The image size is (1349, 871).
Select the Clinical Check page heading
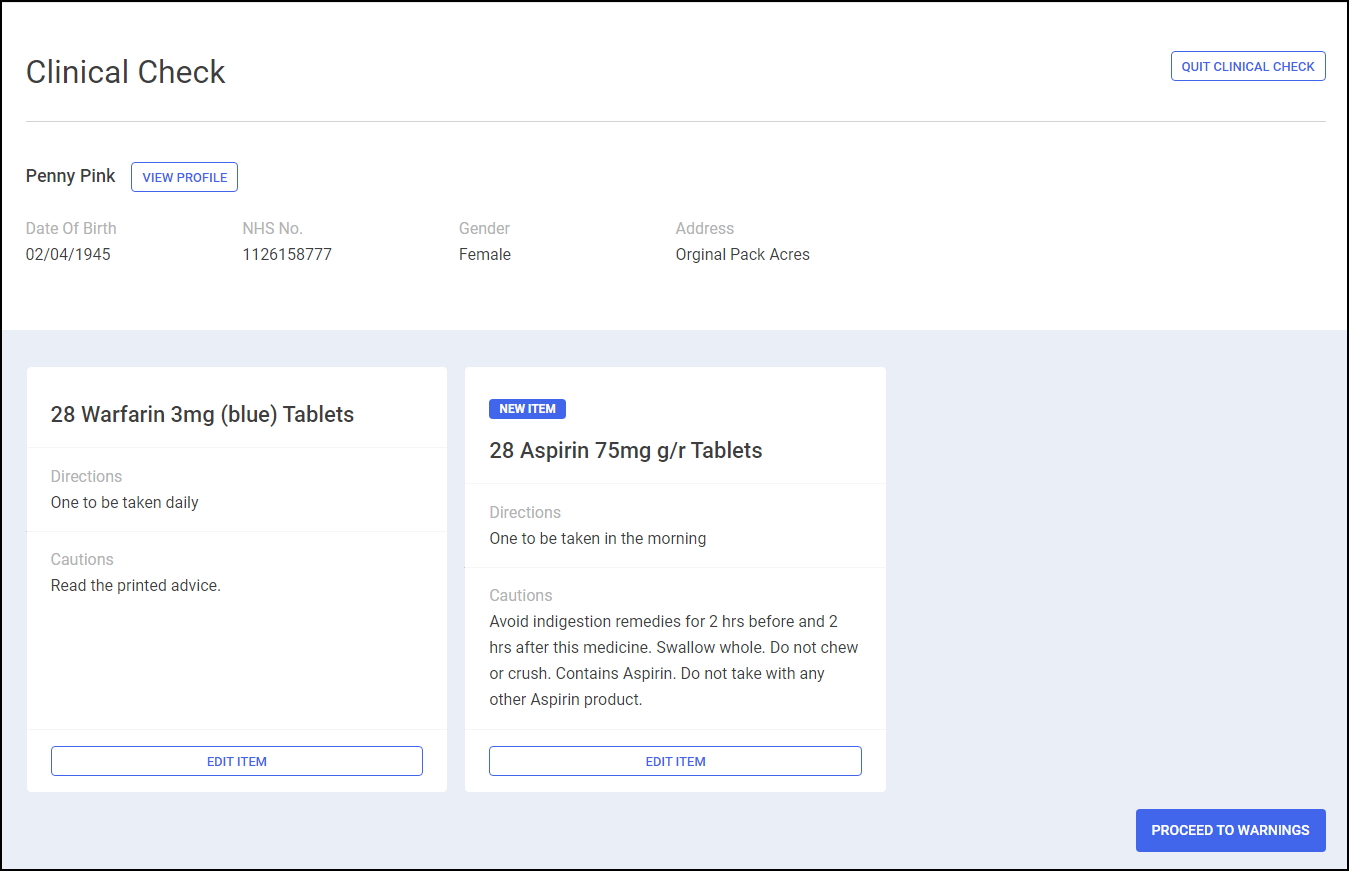(126, 72)
